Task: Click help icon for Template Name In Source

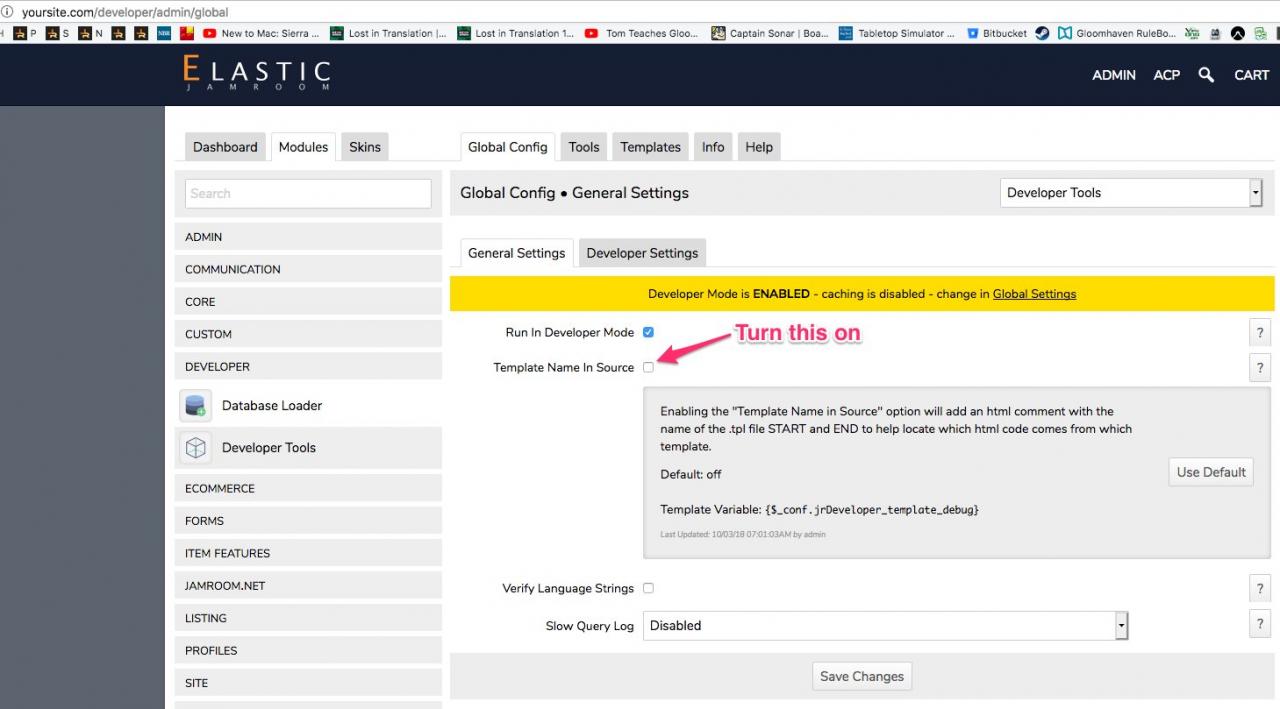Action: (1260, 368)
